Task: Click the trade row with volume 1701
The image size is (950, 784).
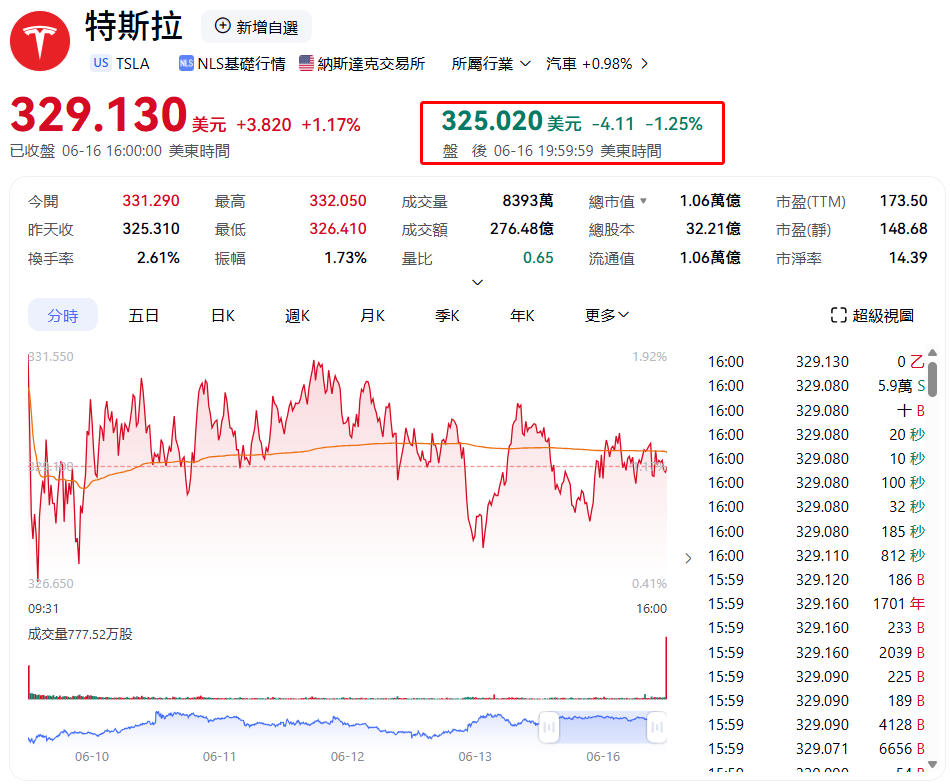Action: click(816, 604)
